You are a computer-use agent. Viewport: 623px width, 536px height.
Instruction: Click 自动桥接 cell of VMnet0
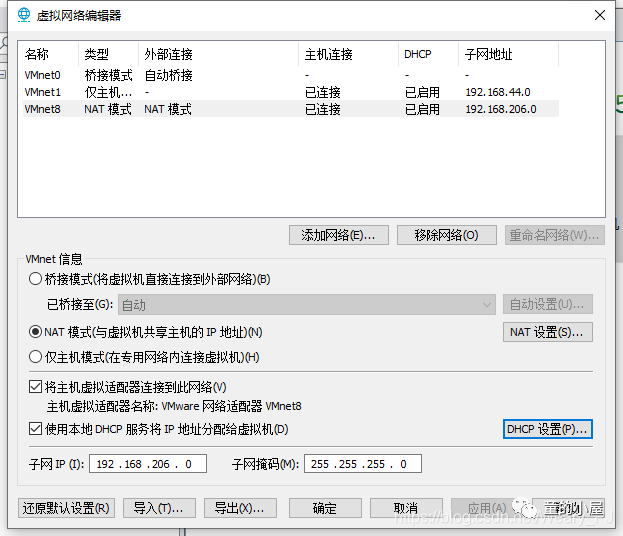168,75
